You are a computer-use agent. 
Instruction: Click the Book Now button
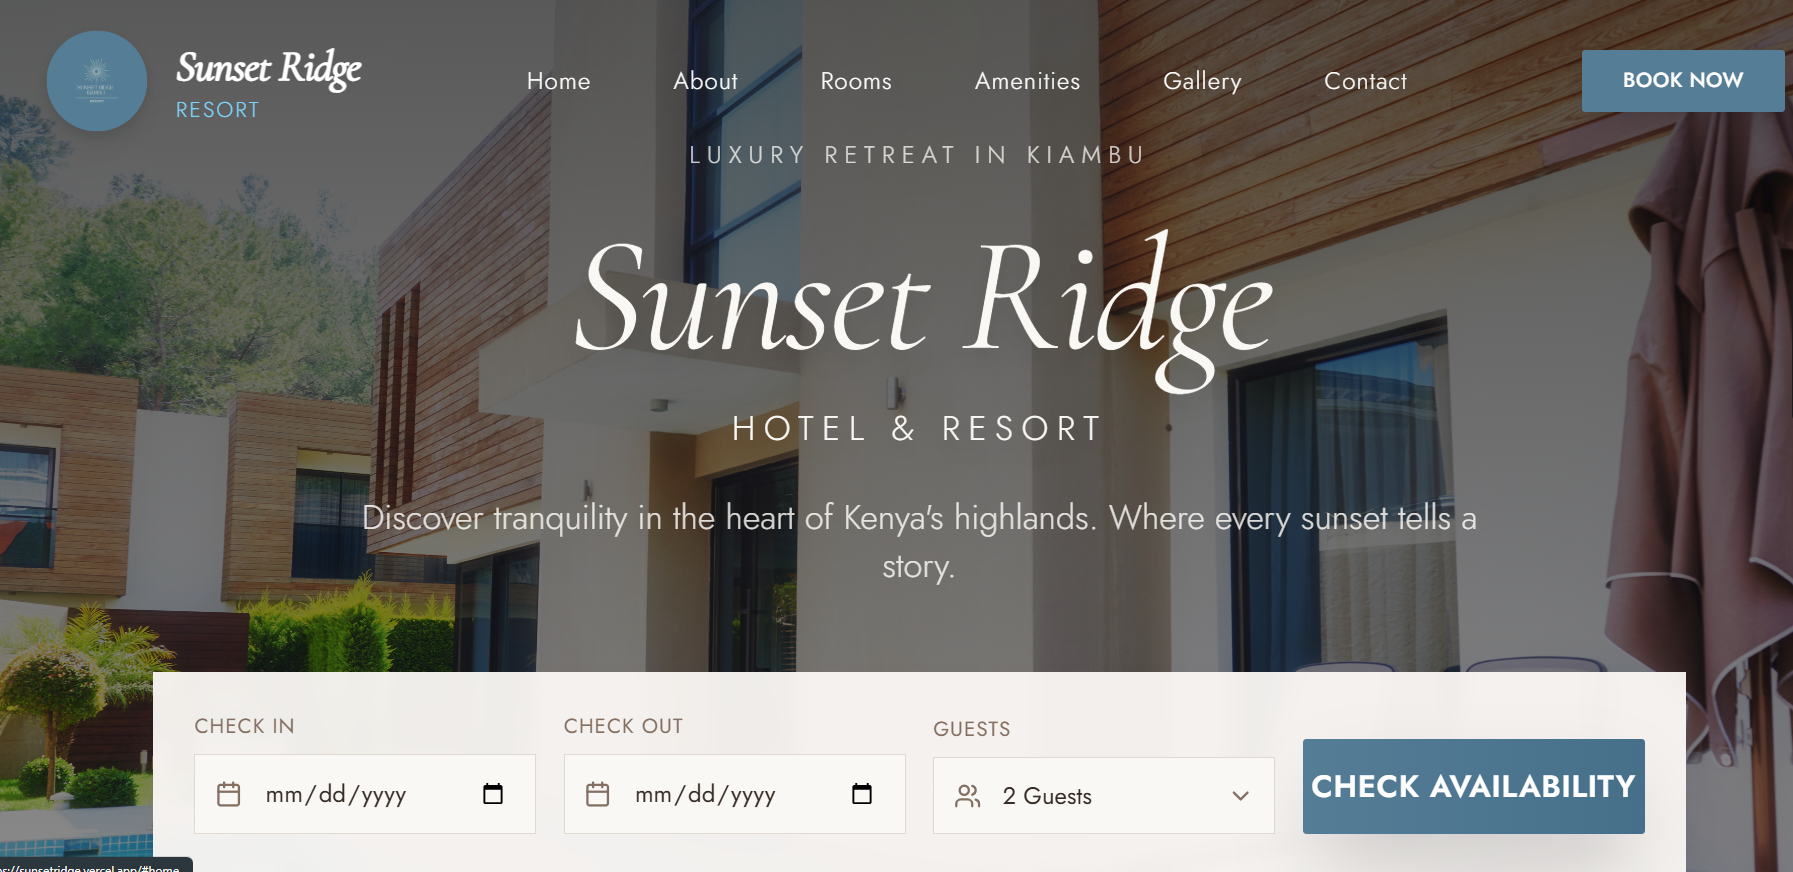(x=1683, y=81)
